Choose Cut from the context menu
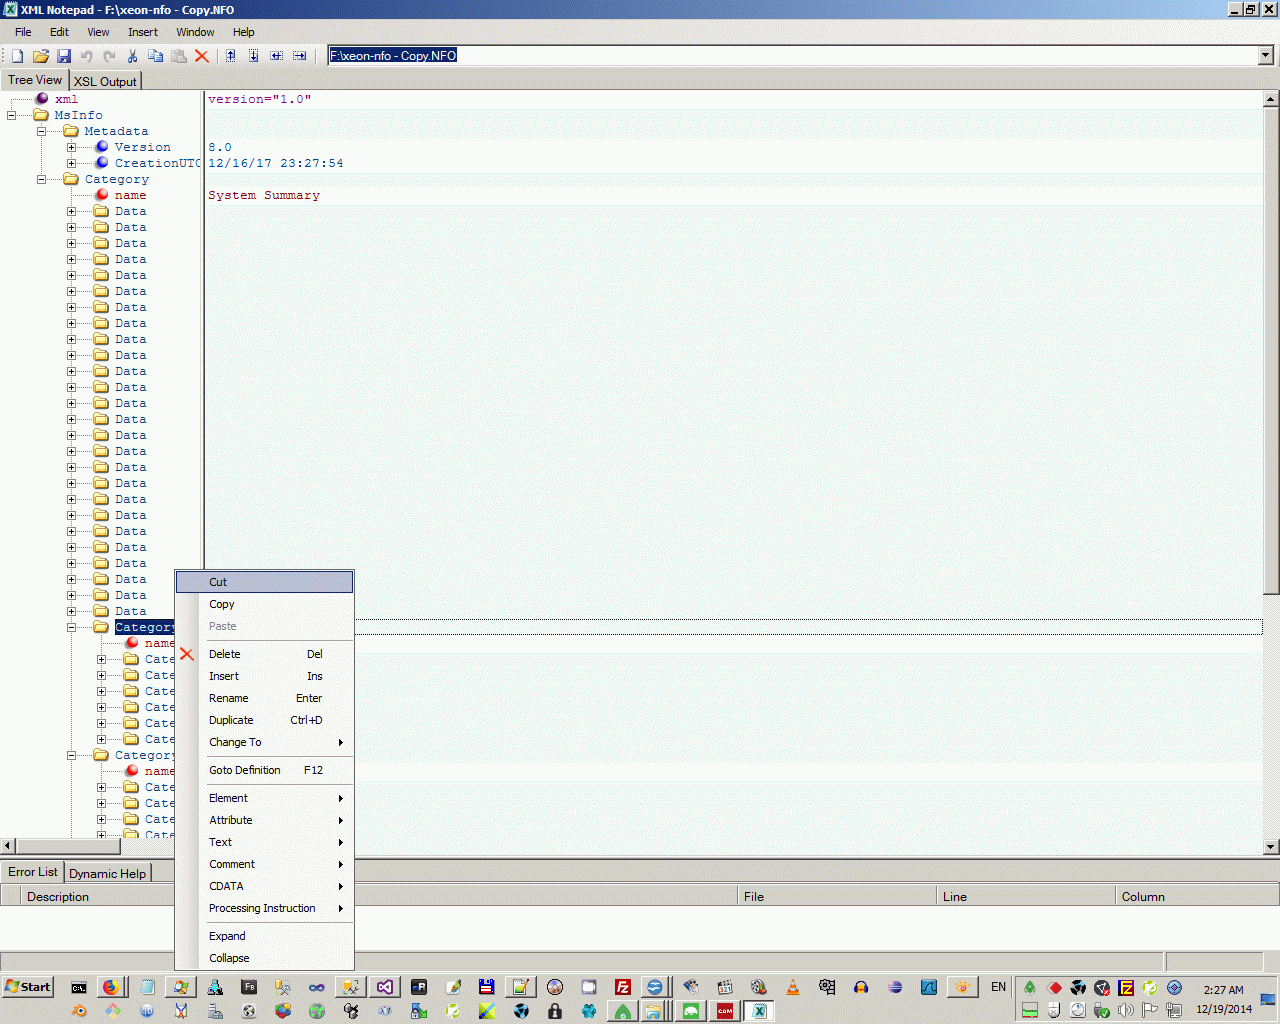Image resolution: width=1280 pixels, height=1024 pixels. [x=265, y=582]
